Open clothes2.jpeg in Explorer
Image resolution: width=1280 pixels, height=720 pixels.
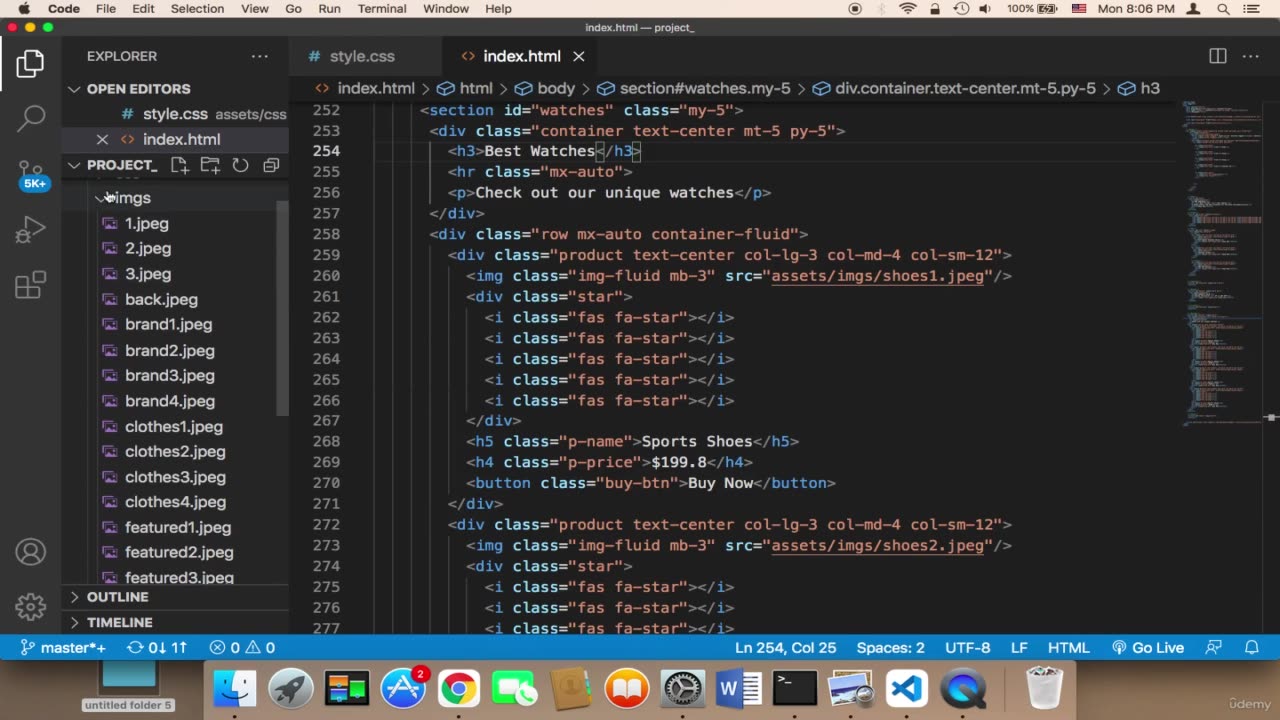tap(175, 451)
